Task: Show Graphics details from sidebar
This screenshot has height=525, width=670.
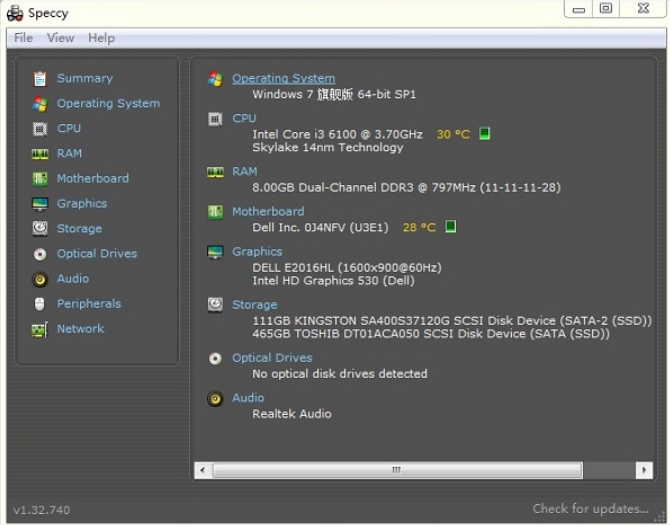Action: tap(82, 204)
